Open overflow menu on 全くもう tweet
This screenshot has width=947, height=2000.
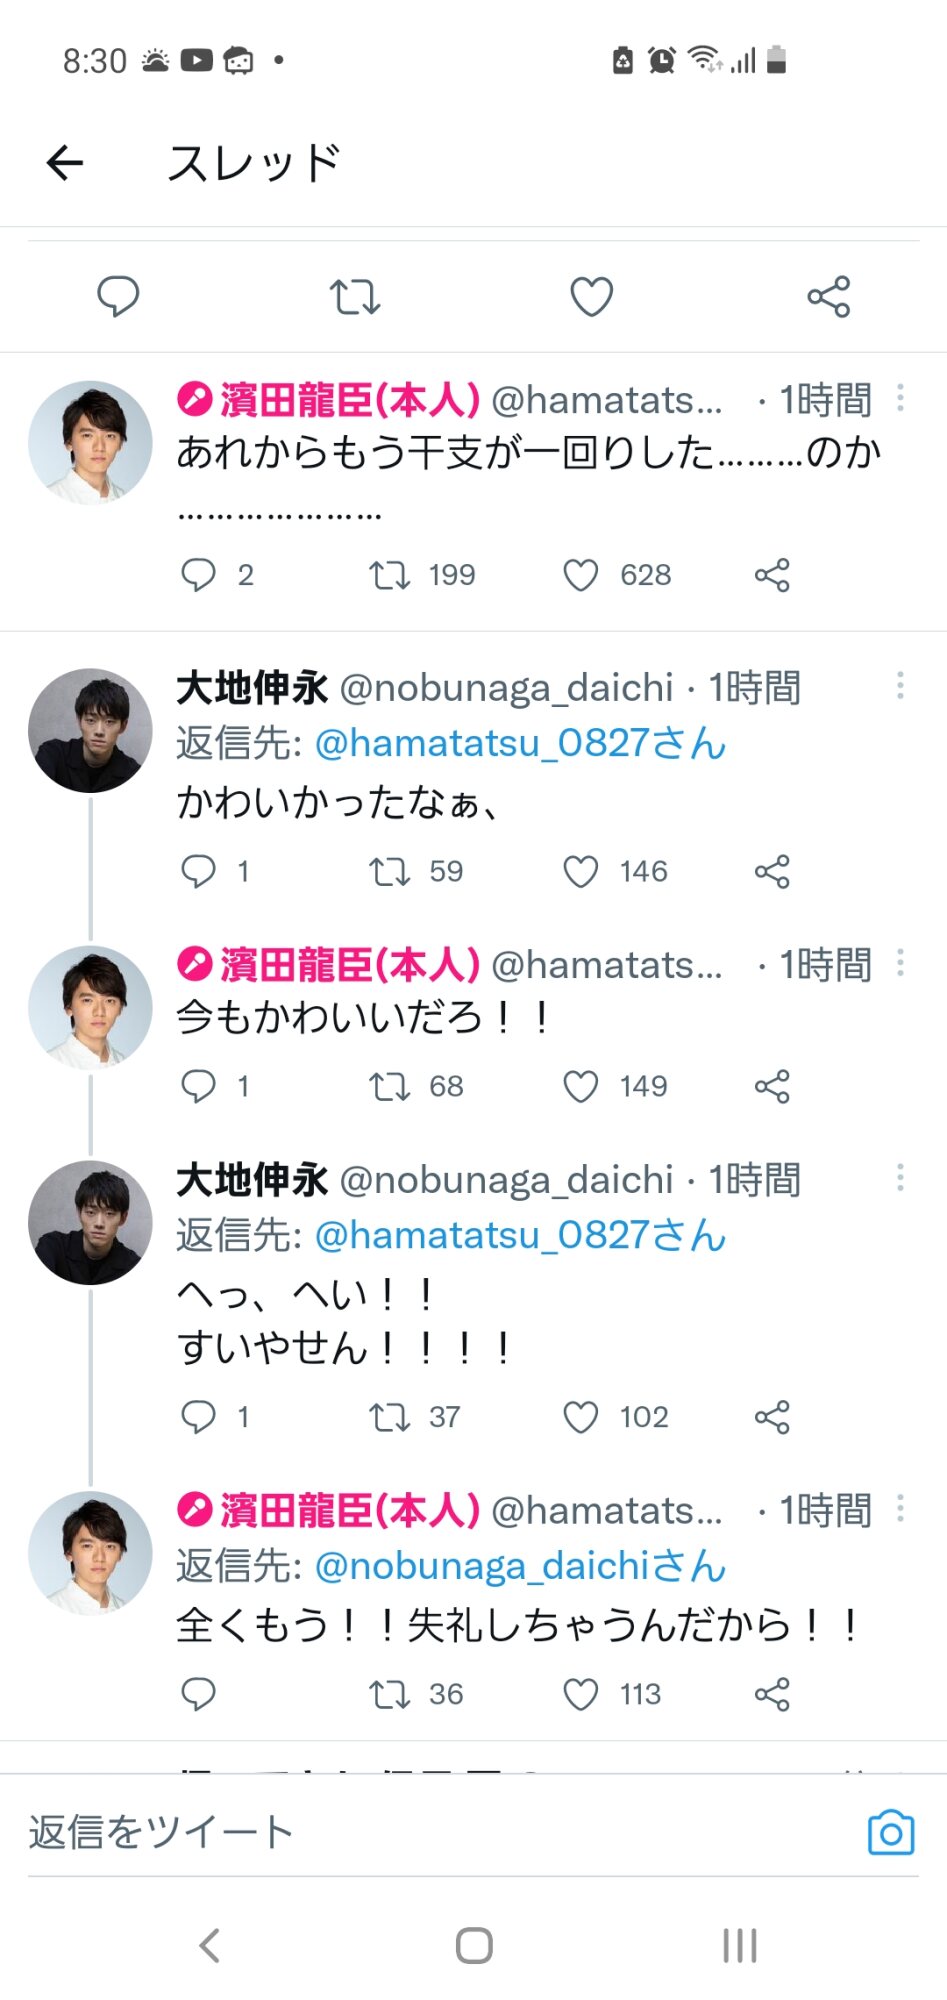900,1508
